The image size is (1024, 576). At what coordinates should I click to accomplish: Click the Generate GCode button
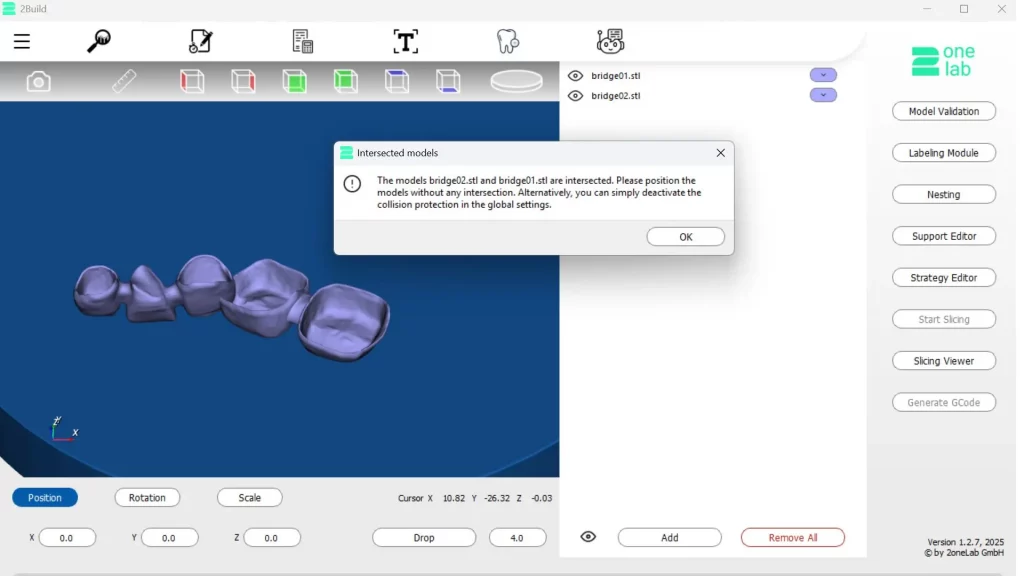coord(944,402)
